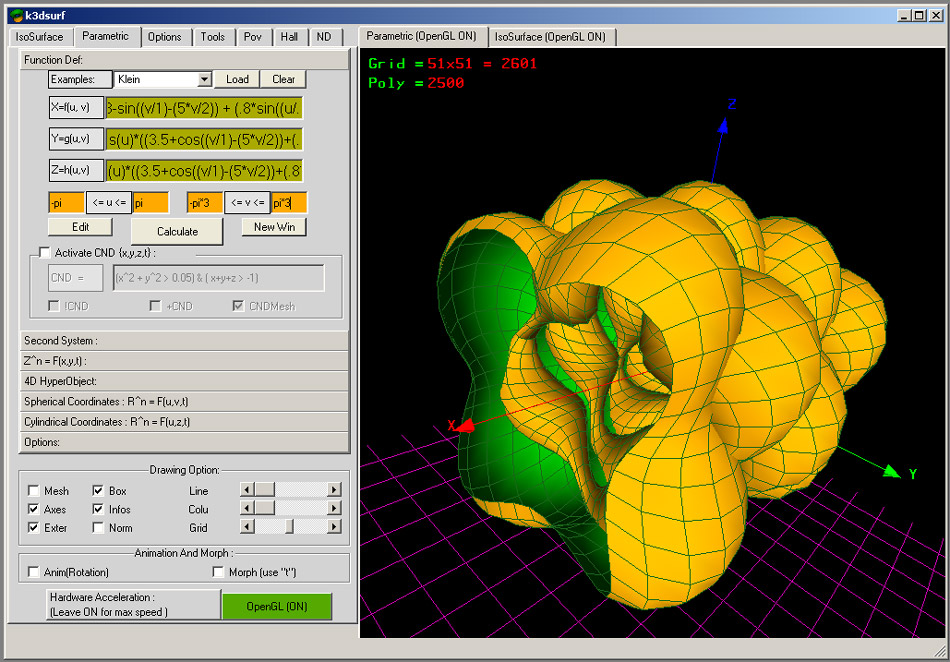Click the Clear button
This screenshot has height=662, width=950.
click(283, 79)
